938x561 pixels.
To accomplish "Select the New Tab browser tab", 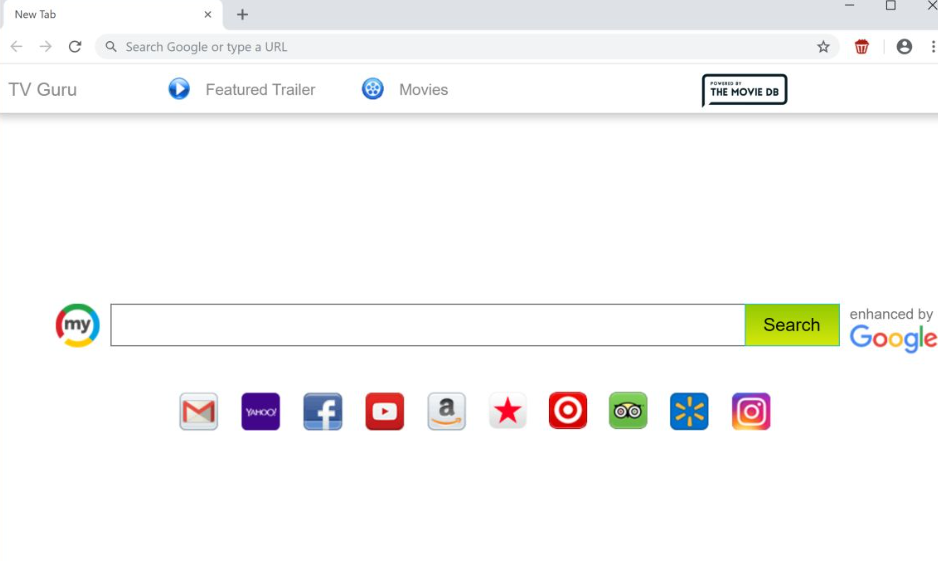I will click(x=112, y=14).
